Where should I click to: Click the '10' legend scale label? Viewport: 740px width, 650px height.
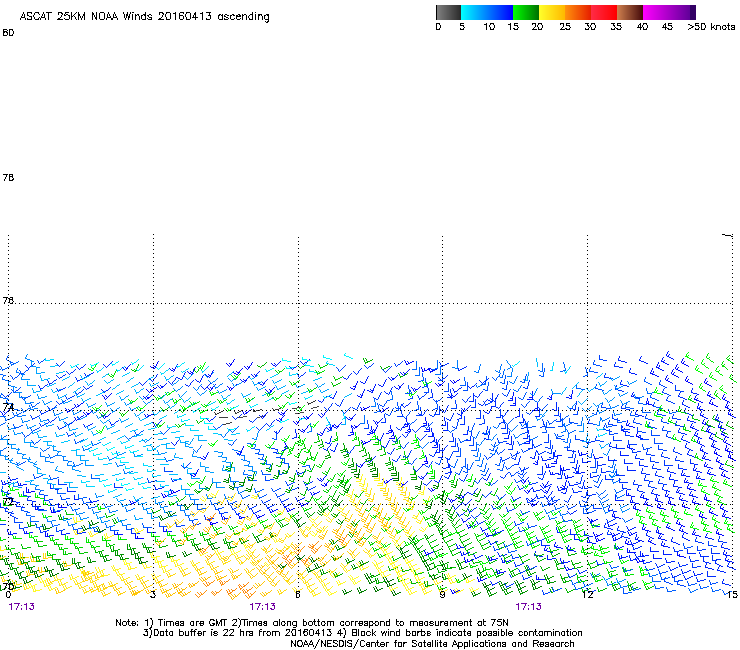click(489, 27)
